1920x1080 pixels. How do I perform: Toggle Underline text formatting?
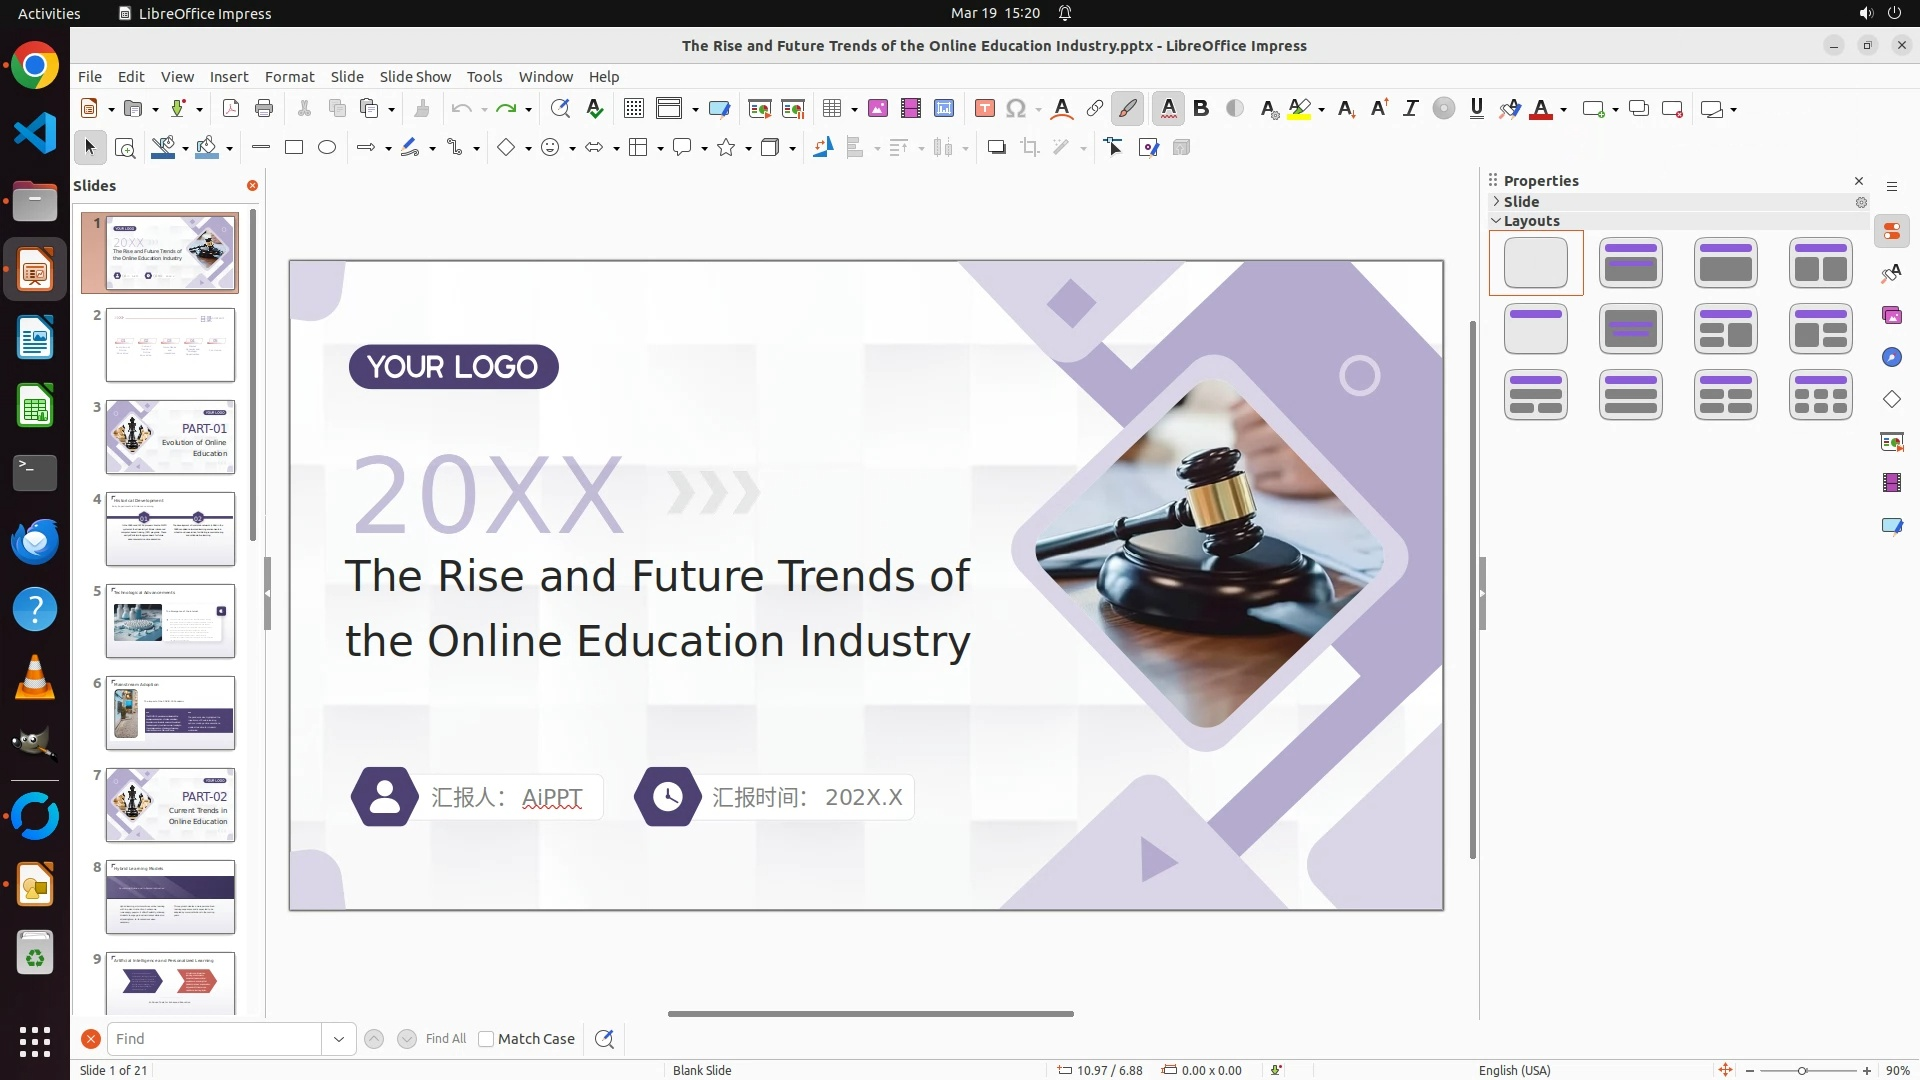(x=1476, y=109)
